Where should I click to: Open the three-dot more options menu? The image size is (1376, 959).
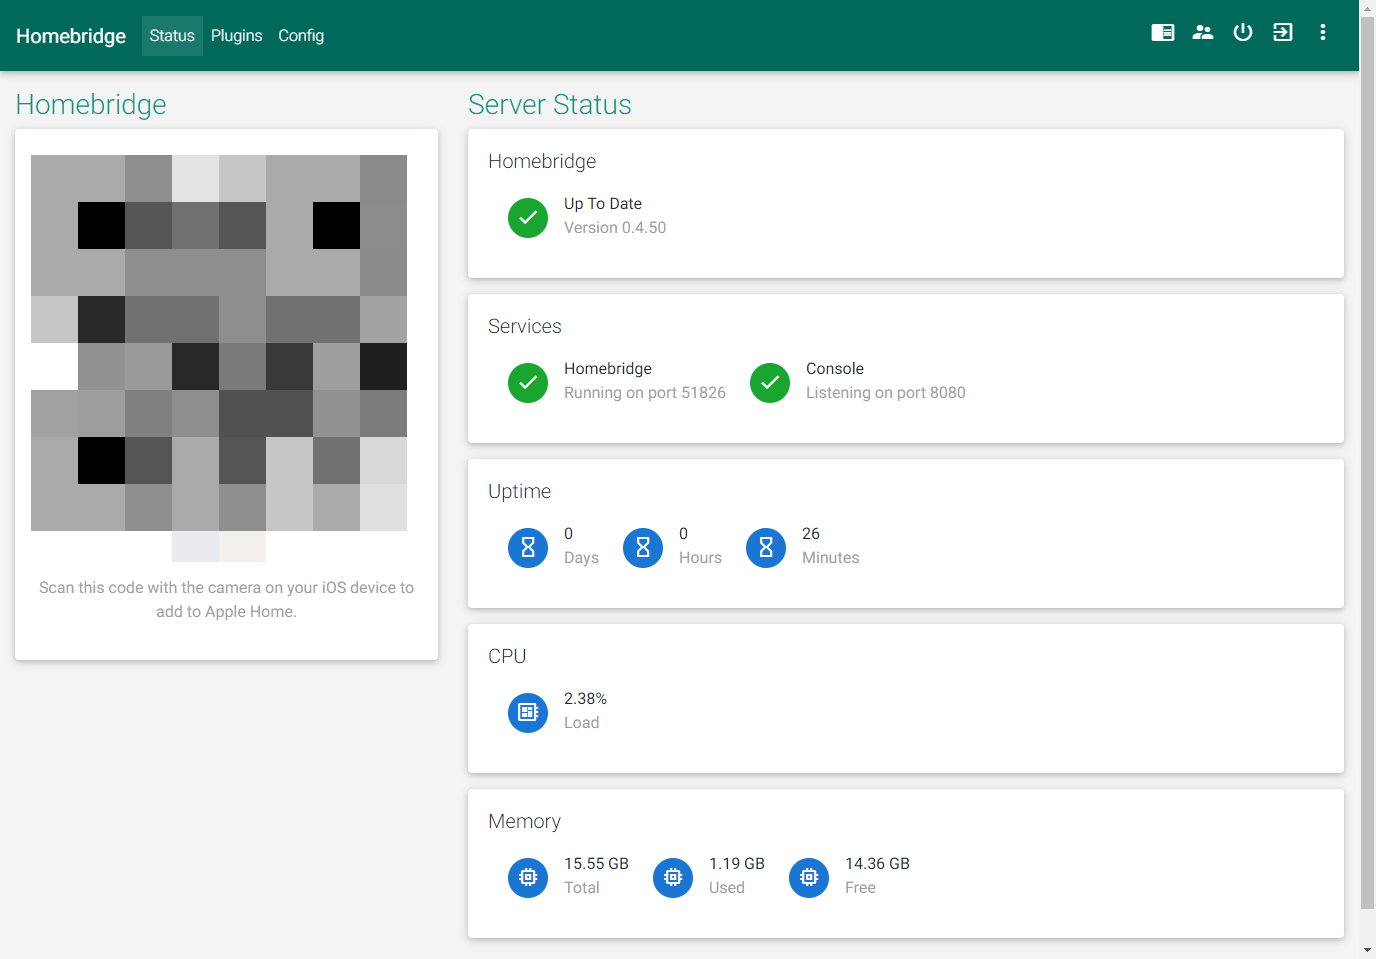tap(1323, 32)
